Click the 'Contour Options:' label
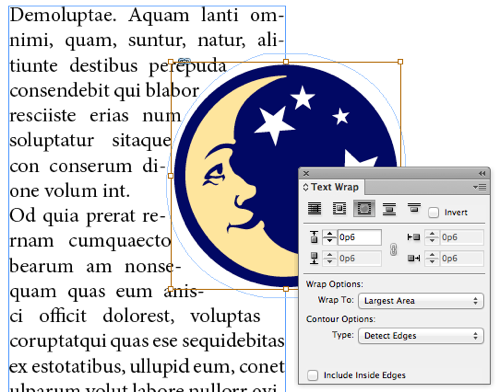The image size is (500, 392). pos(341,319)
